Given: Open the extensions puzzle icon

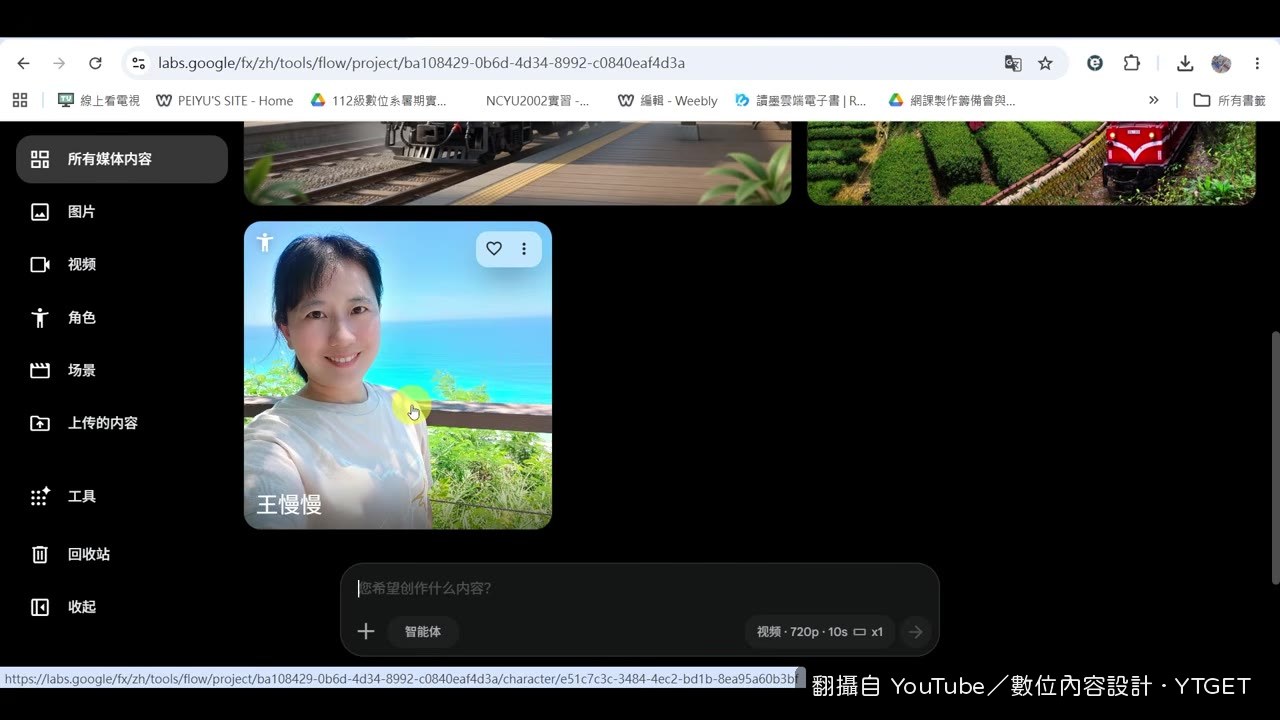Looking at the screenshot, I should pyautogui.click(x=1131, y=63).
